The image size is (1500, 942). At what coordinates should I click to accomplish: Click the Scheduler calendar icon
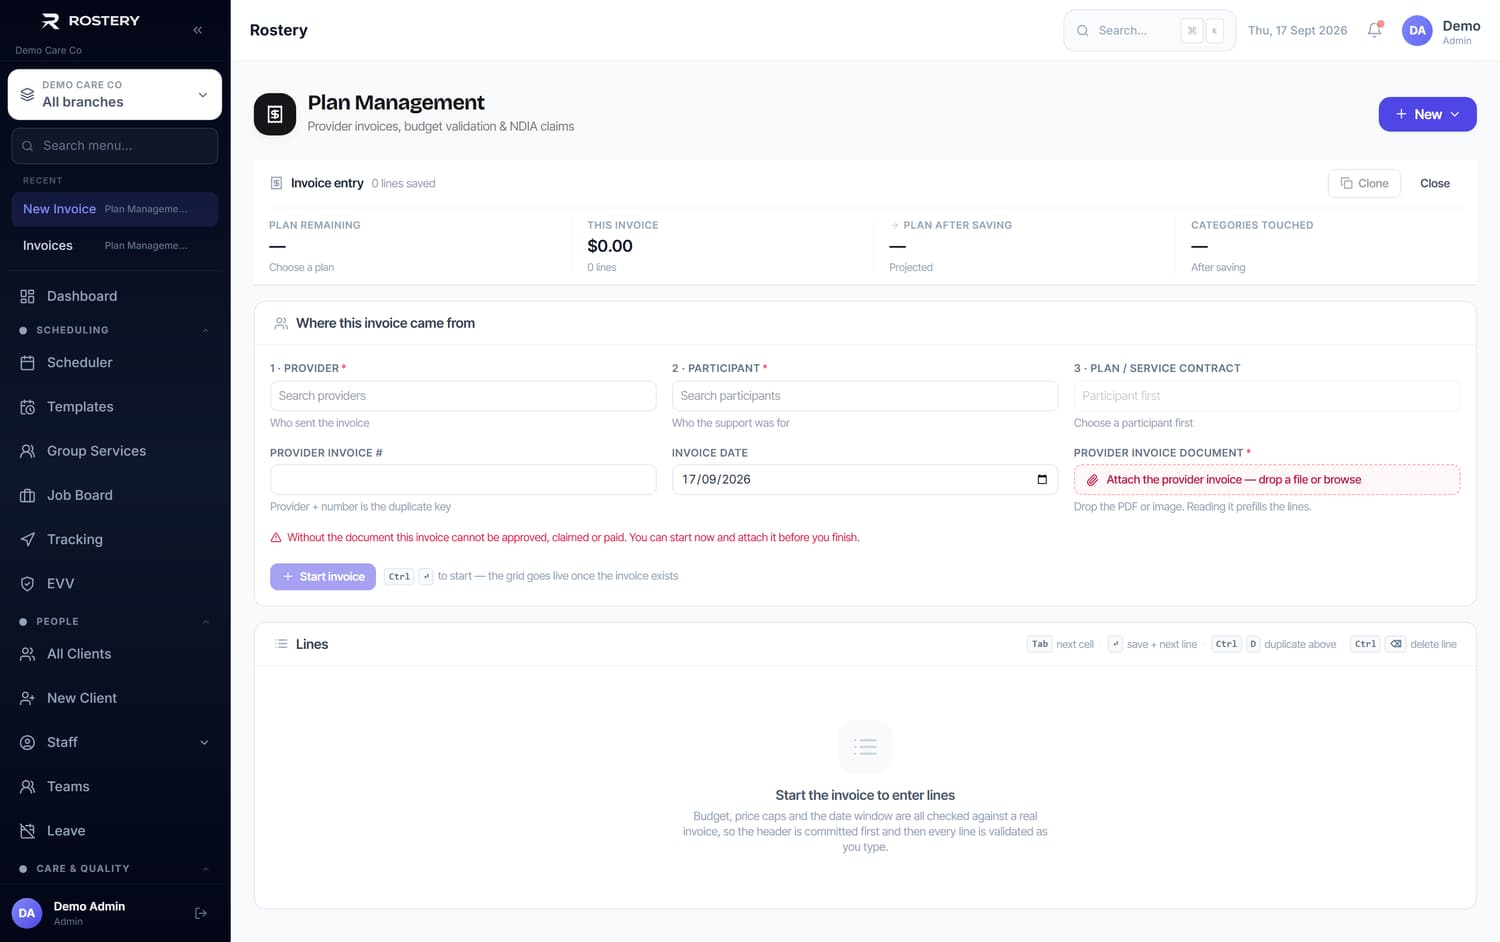(x=27, y=363)
